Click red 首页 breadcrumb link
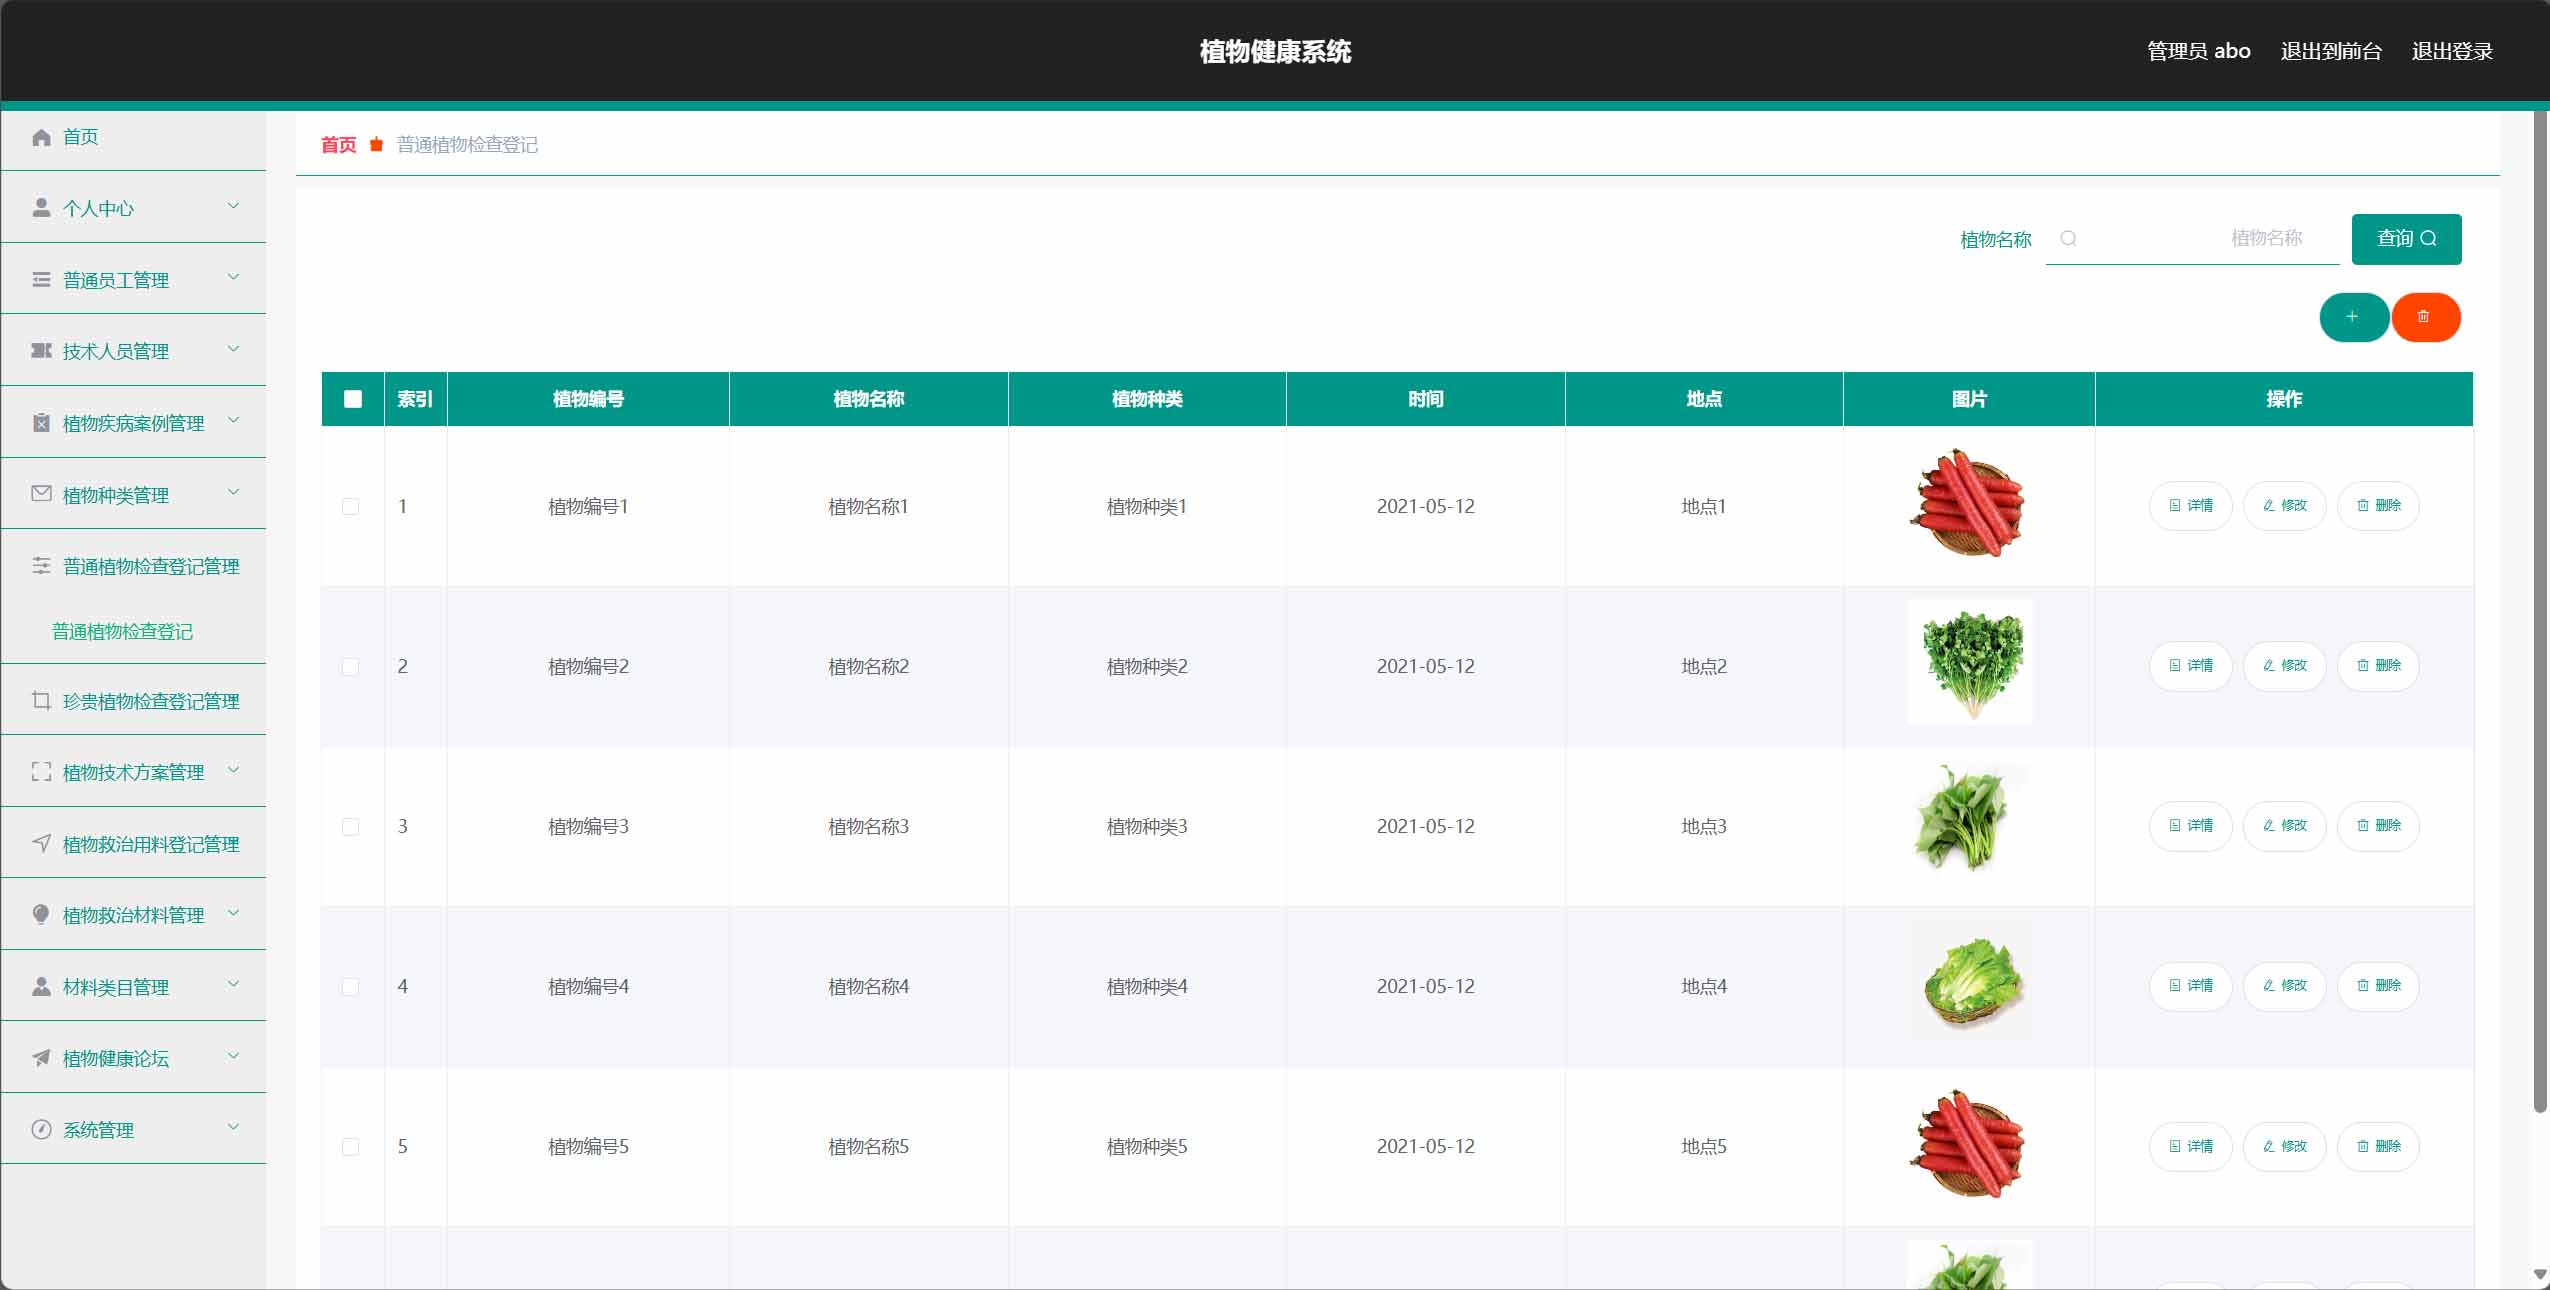Screen dimensions: 2550x1290 [338, 145]
